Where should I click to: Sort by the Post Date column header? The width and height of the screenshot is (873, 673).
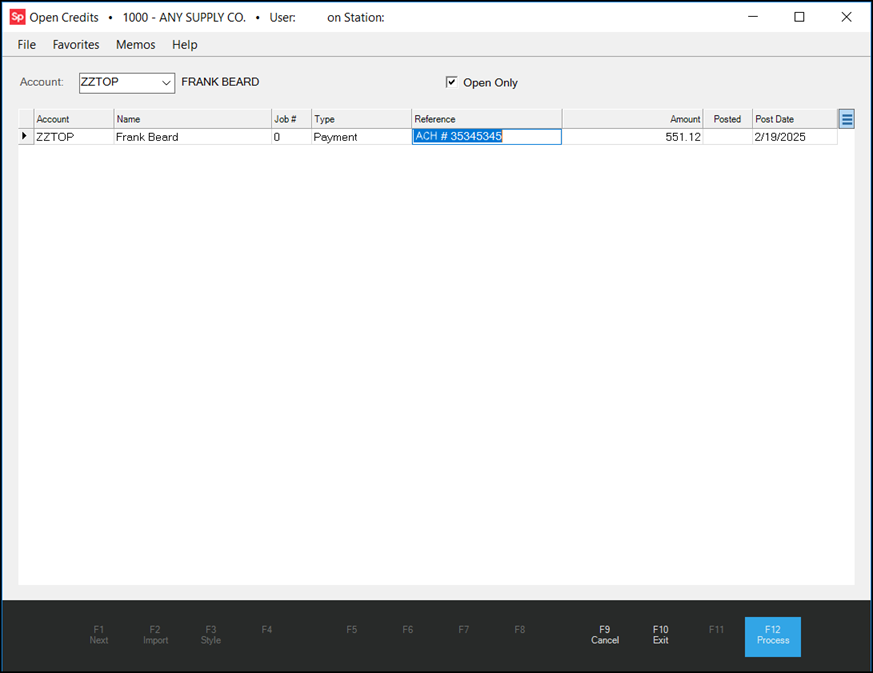pos(793,119)
